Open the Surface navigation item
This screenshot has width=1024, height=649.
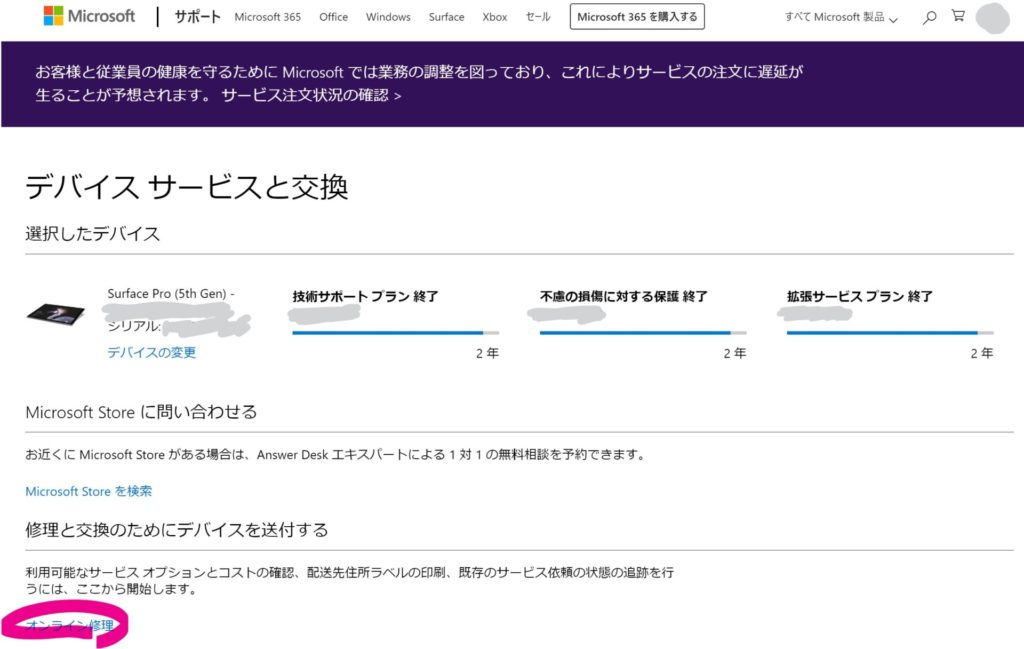pos(446,17)
